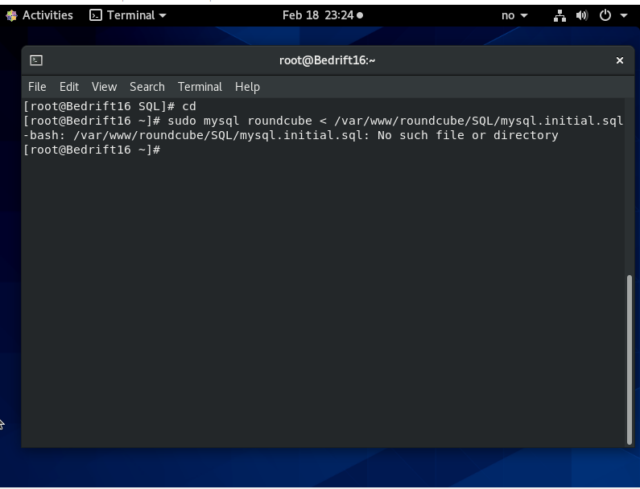Expand the 'no' keyboard layout selector

[x=515, y=15]
